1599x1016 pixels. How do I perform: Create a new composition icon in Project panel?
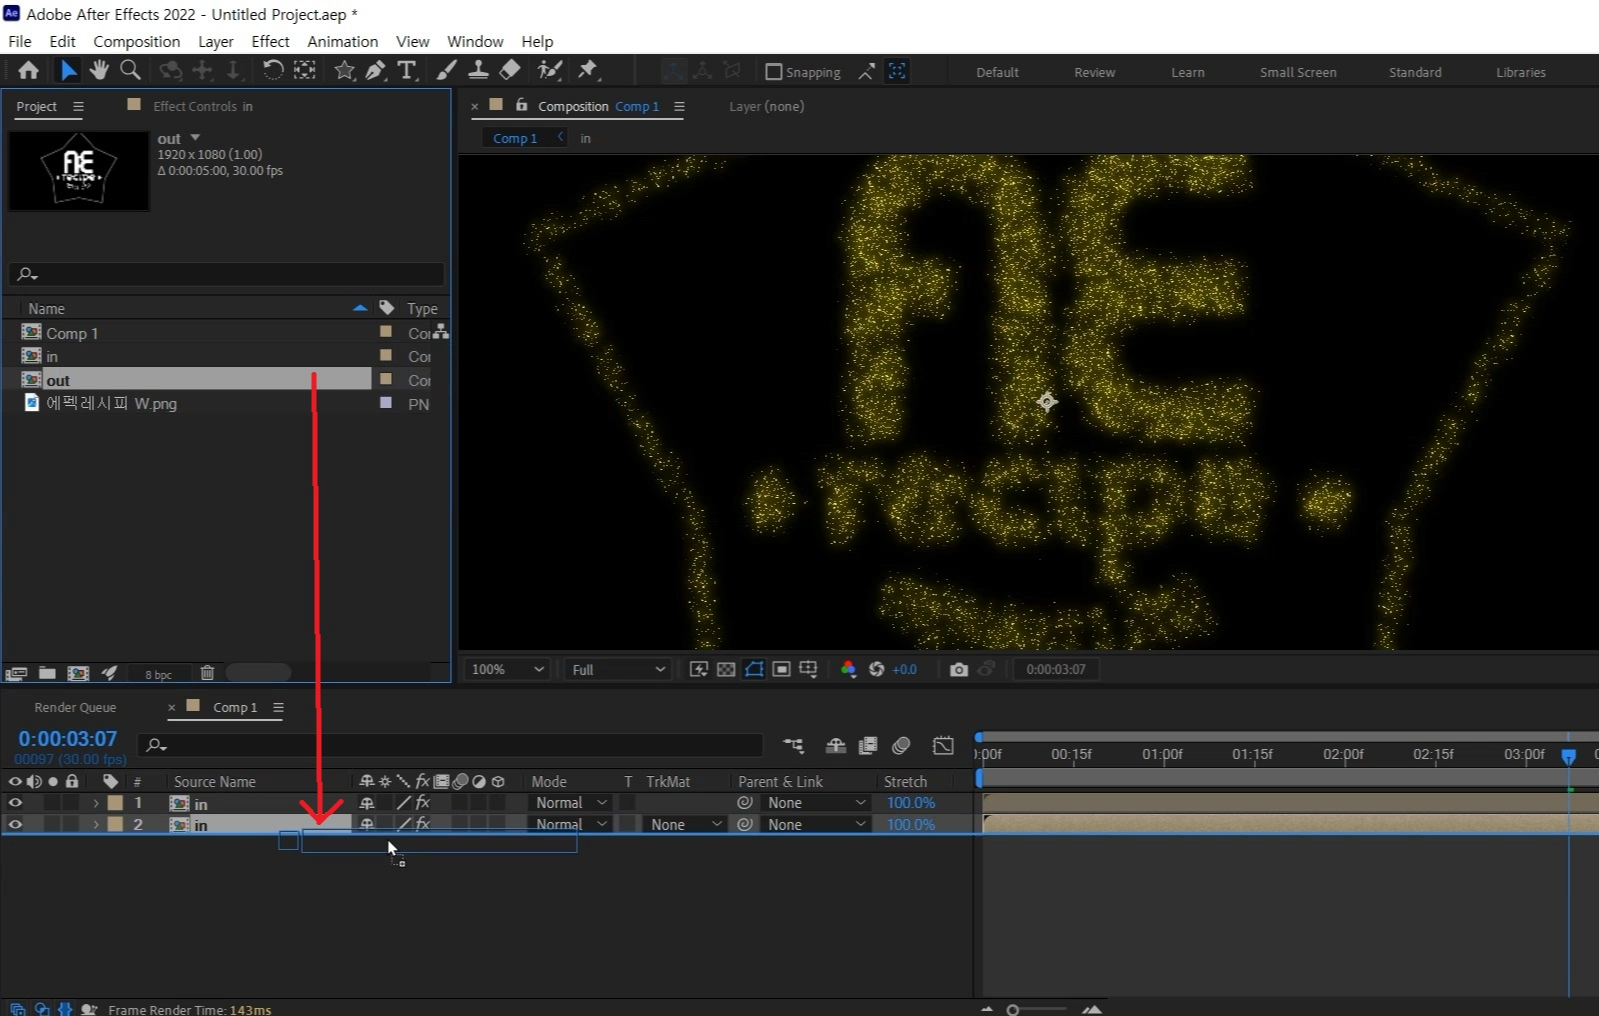pyautogui.click(x=78, y=673)
